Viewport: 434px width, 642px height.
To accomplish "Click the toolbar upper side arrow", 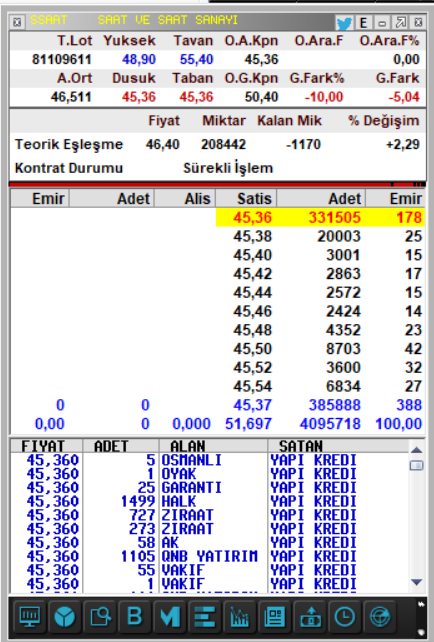I will pyautogui.click(x=421, y=604).
